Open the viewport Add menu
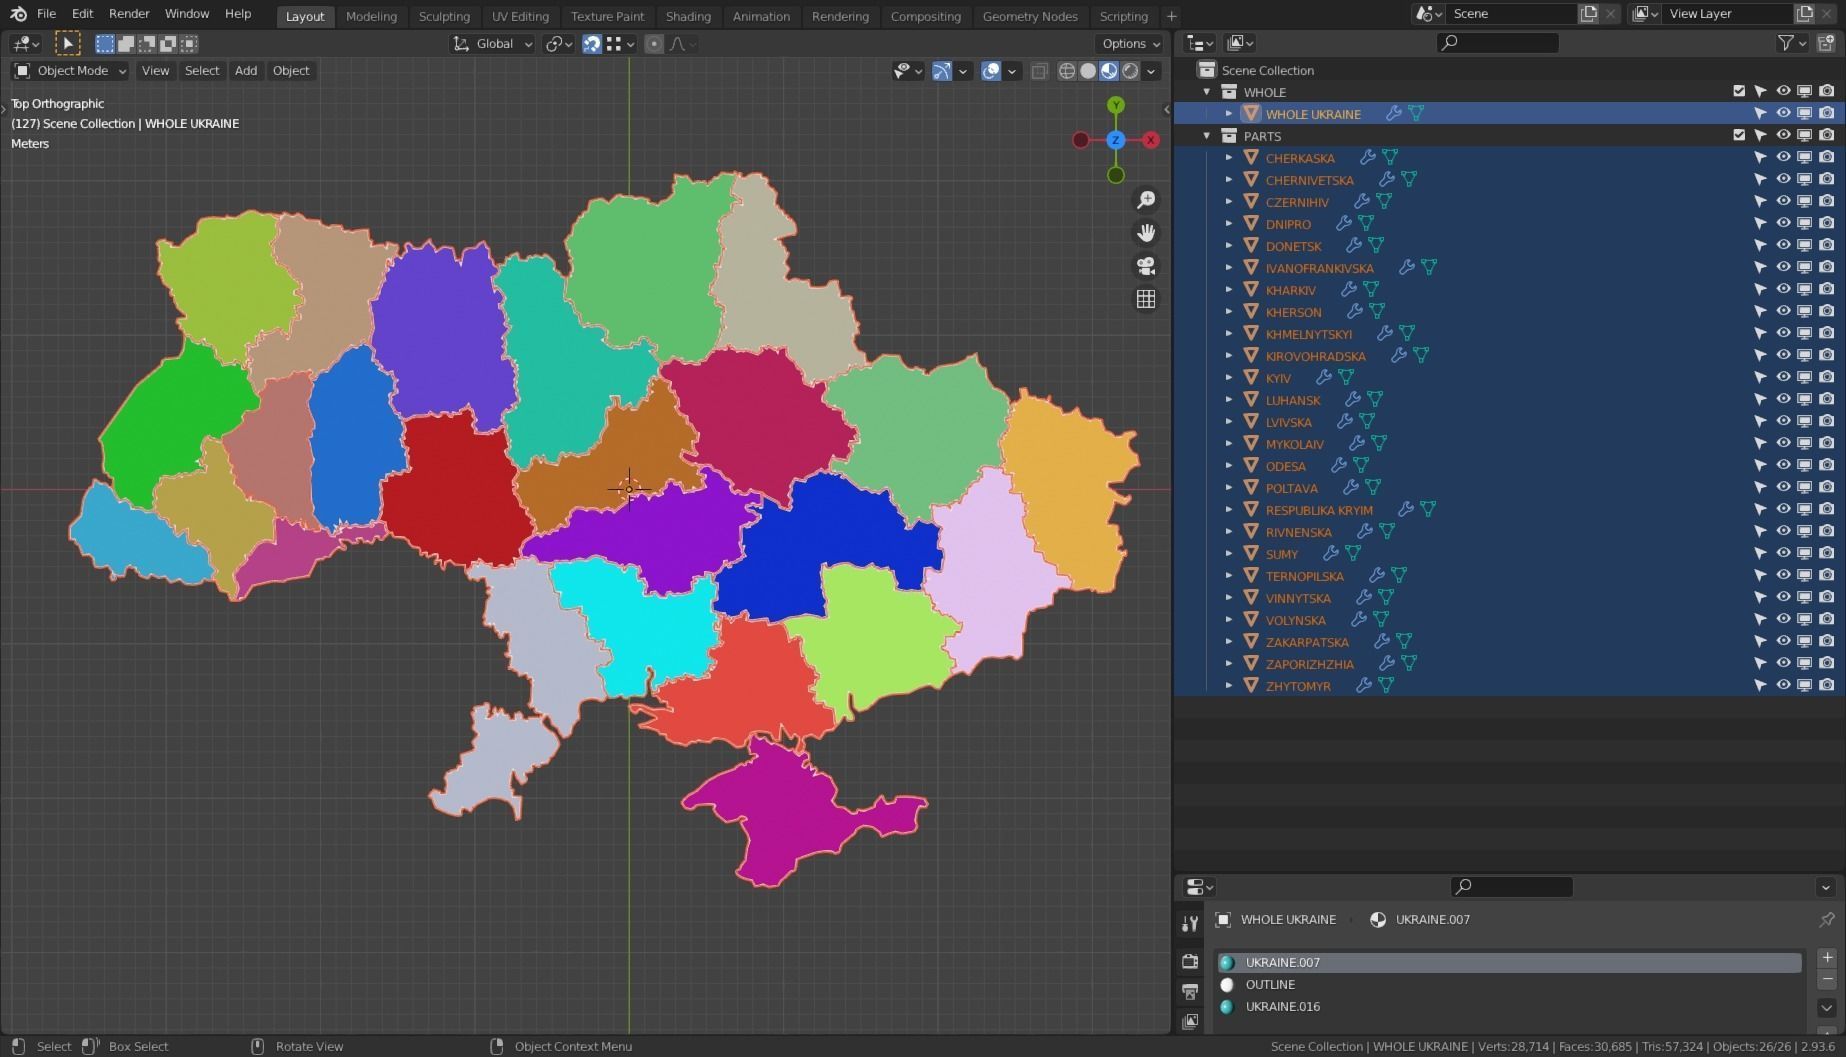The width and height of the screenshot is (1846, 1057). pyautogui.click(x=246, y=71)
